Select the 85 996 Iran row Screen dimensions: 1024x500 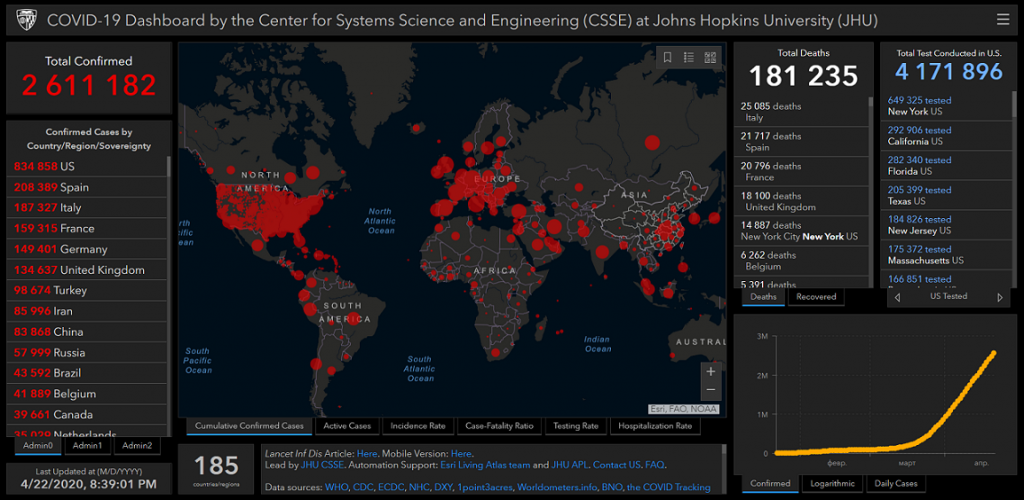(x=88, y=311)
